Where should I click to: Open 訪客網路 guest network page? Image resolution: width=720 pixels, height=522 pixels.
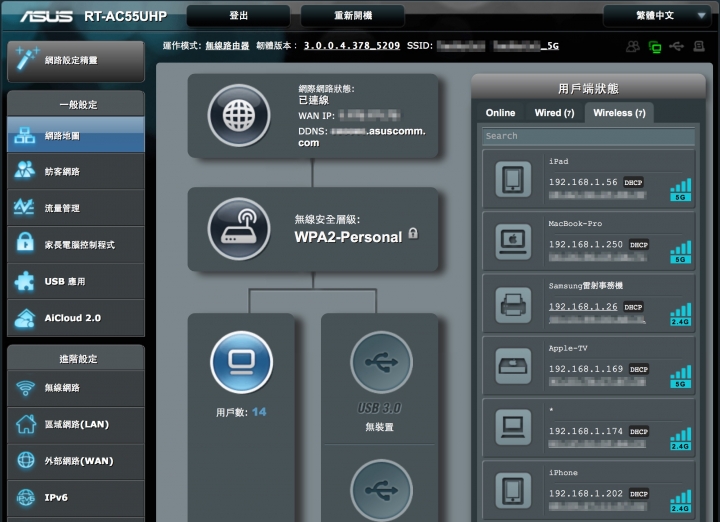[x=76, y=171]
